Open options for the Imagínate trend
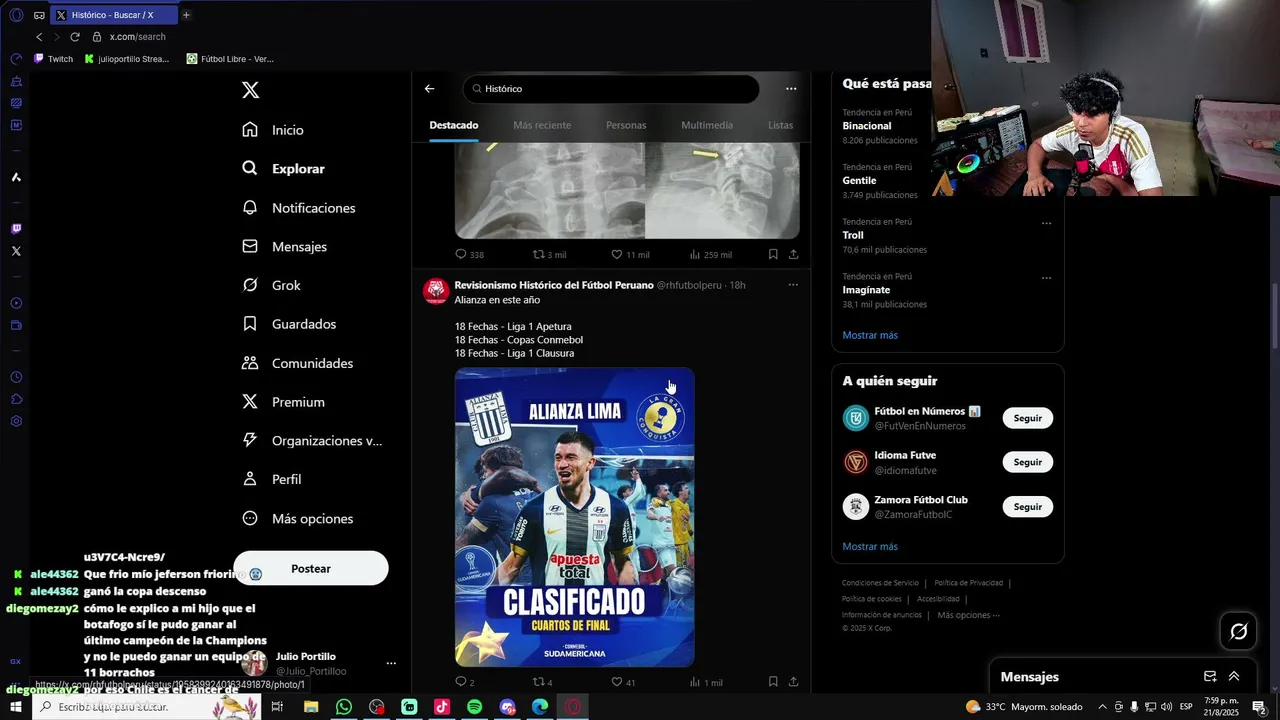 pos(1046,277)
